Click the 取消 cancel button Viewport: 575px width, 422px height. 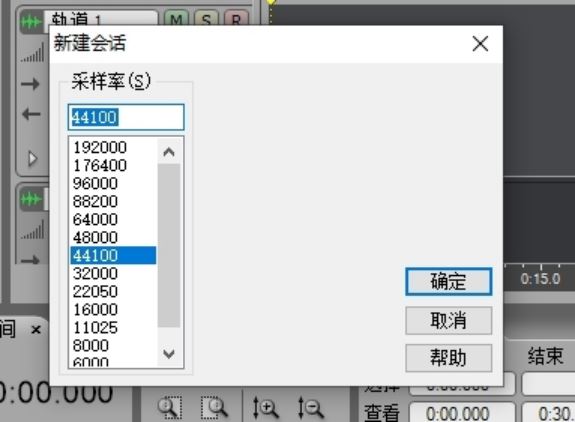(x=448, y=321)
